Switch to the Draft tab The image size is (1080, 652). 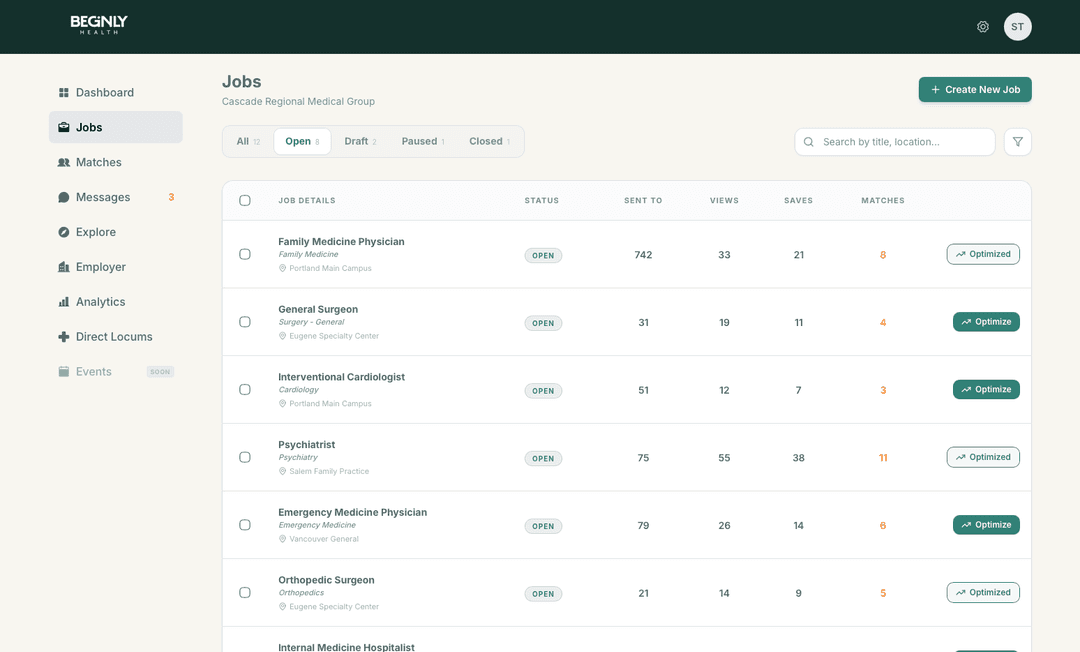click(x=360, y=141)
